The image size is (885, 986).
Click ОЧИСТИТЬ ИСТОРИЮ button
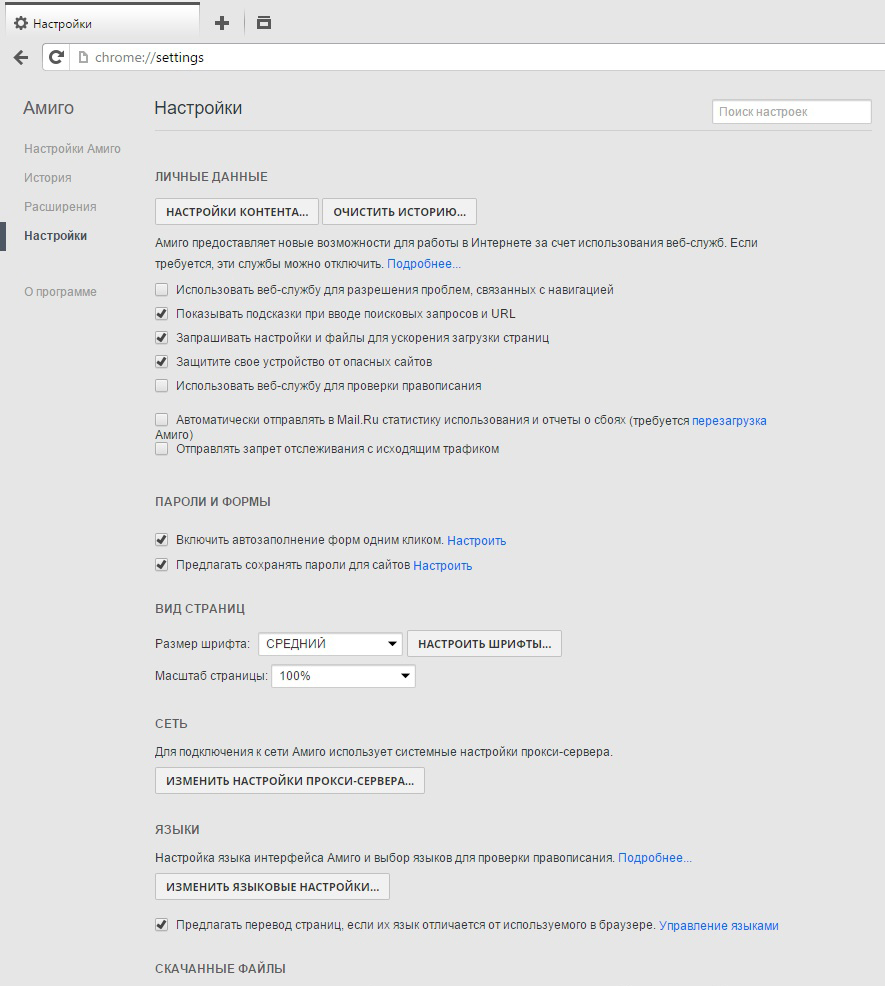(x=399, y=212)
